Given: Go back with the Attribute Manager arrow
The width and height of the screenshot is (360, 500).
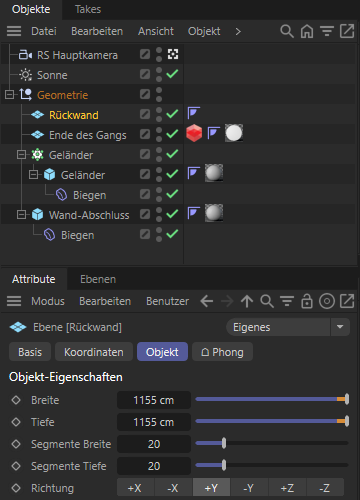Looking at the screenshot, I should [x=207, y=301].
